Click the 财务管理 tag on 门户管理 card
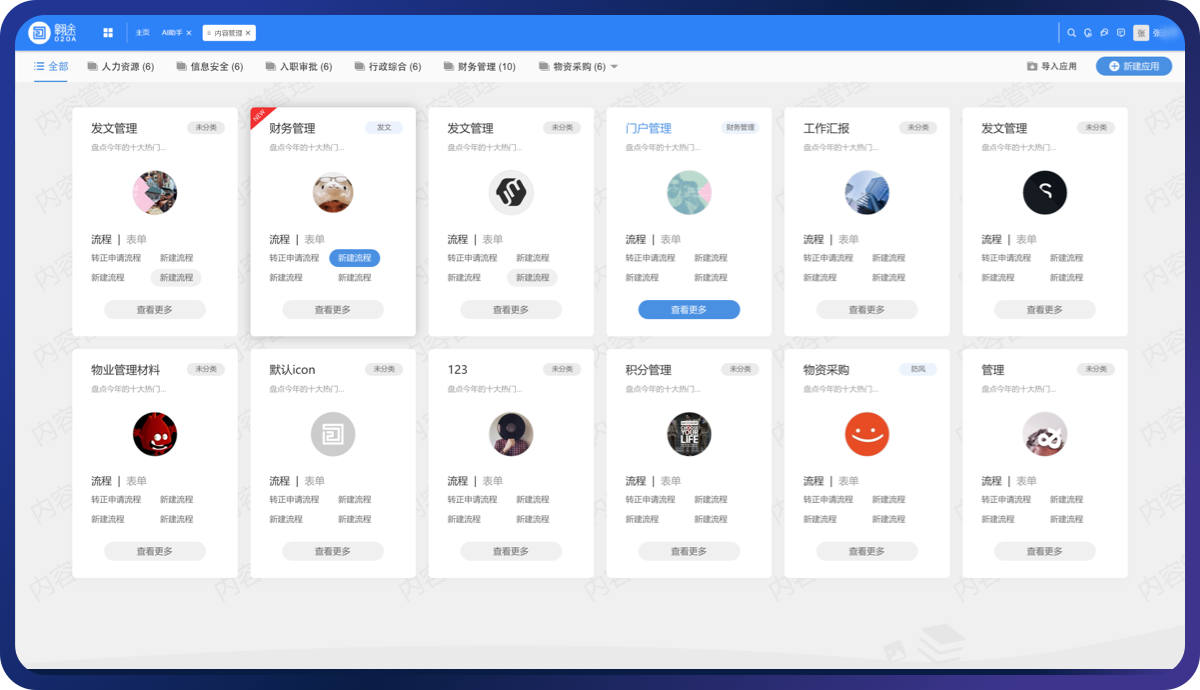 [x=740, y=128]
